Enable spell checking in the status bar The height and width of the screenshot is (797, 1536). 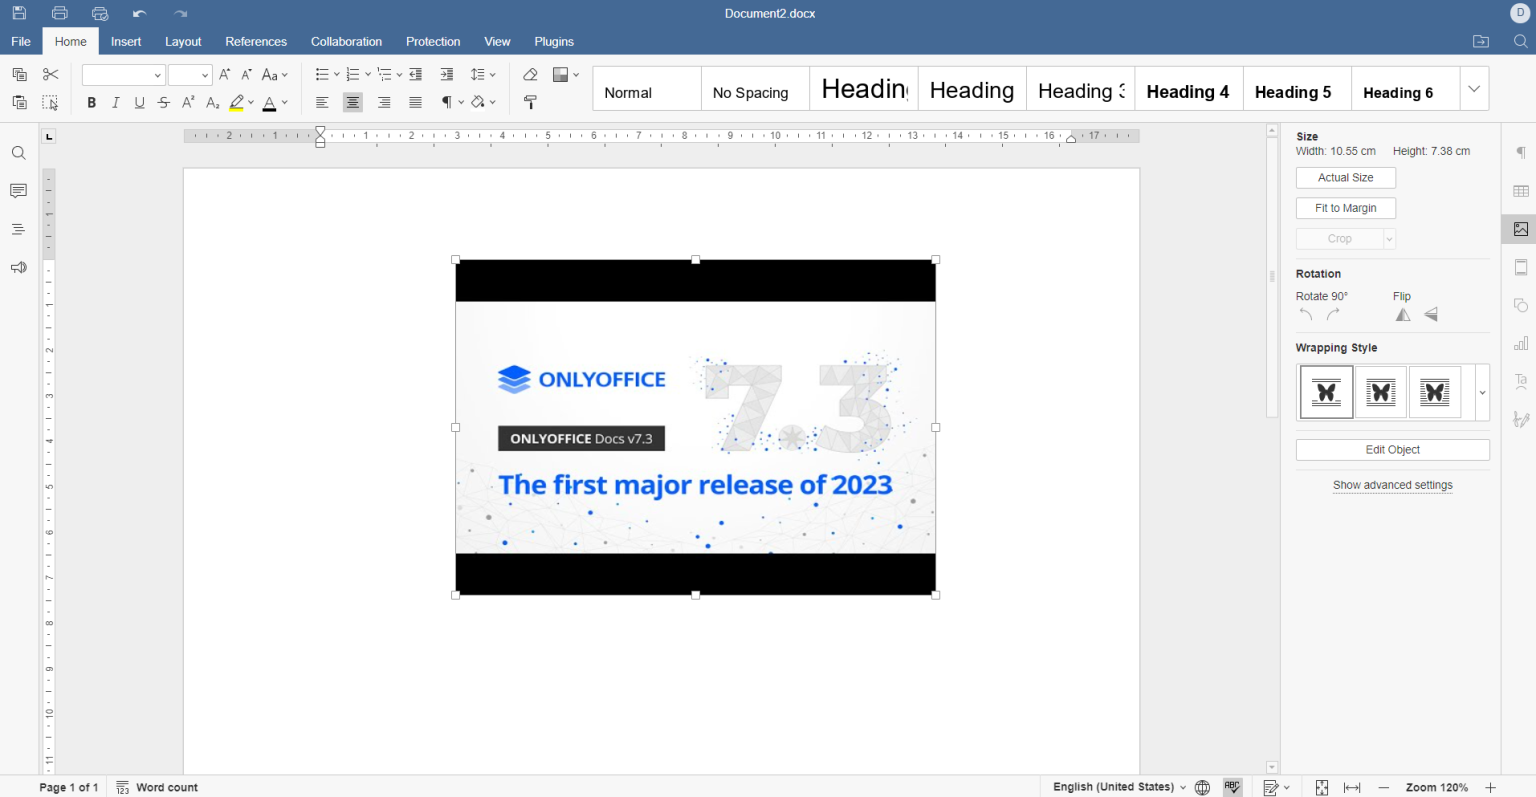point(1232,787)
